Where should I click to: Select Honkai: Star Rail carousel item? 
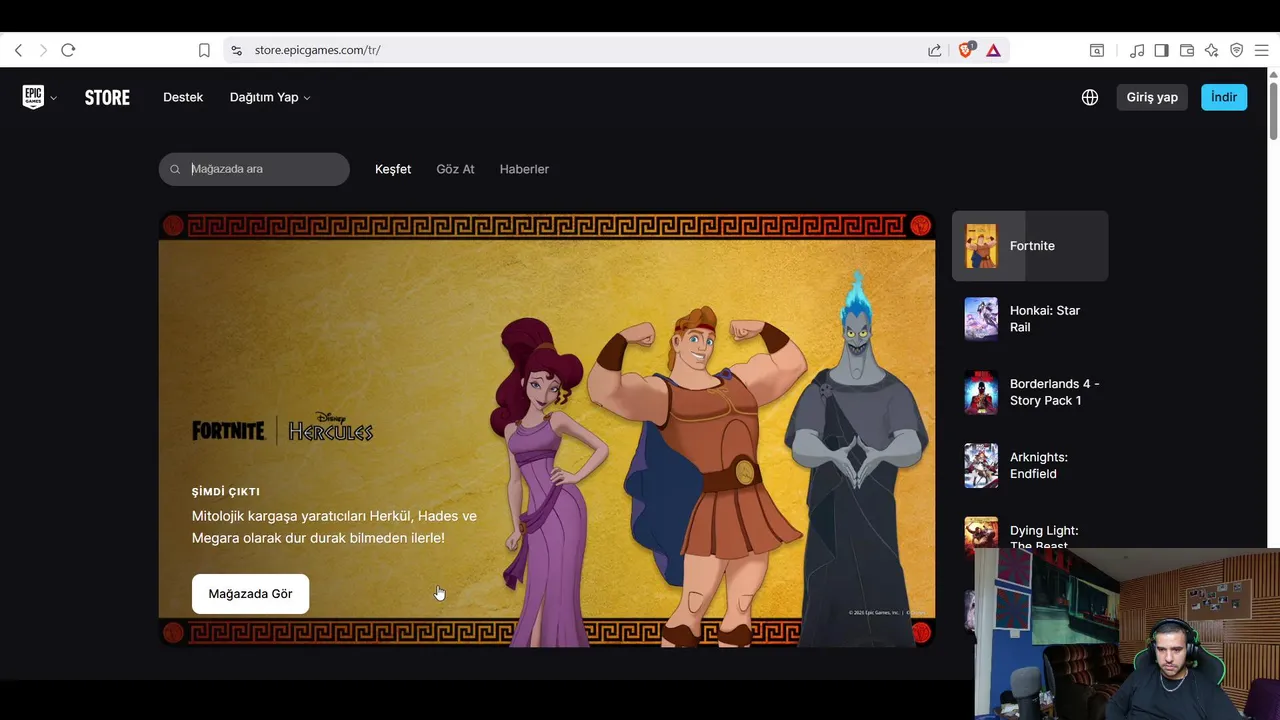[1030, 319]
